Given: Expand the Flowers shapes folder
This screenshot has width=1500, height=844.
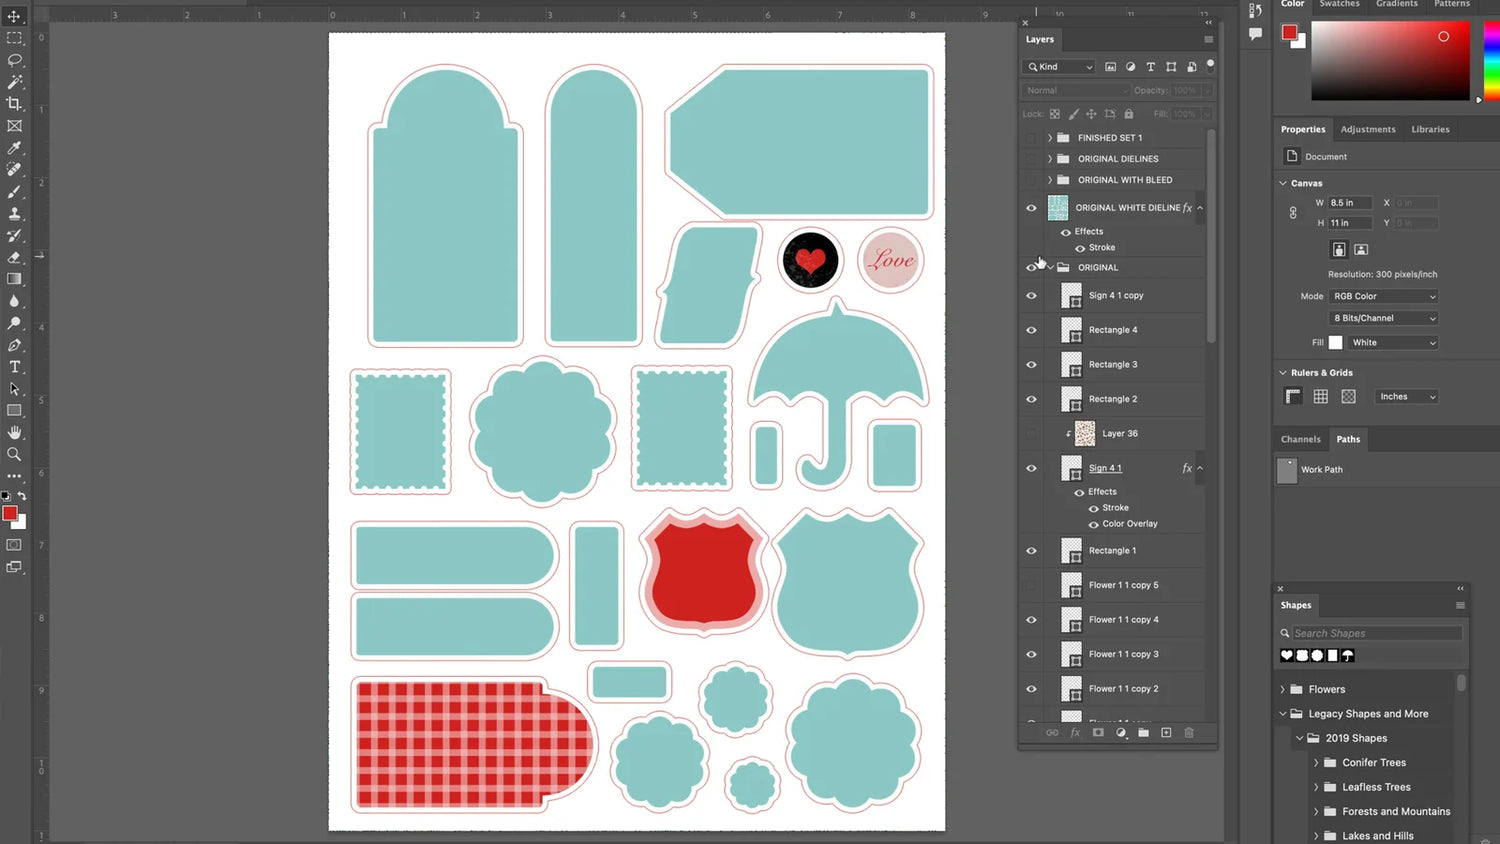Looking at the screenshot, I should 1283,689.
